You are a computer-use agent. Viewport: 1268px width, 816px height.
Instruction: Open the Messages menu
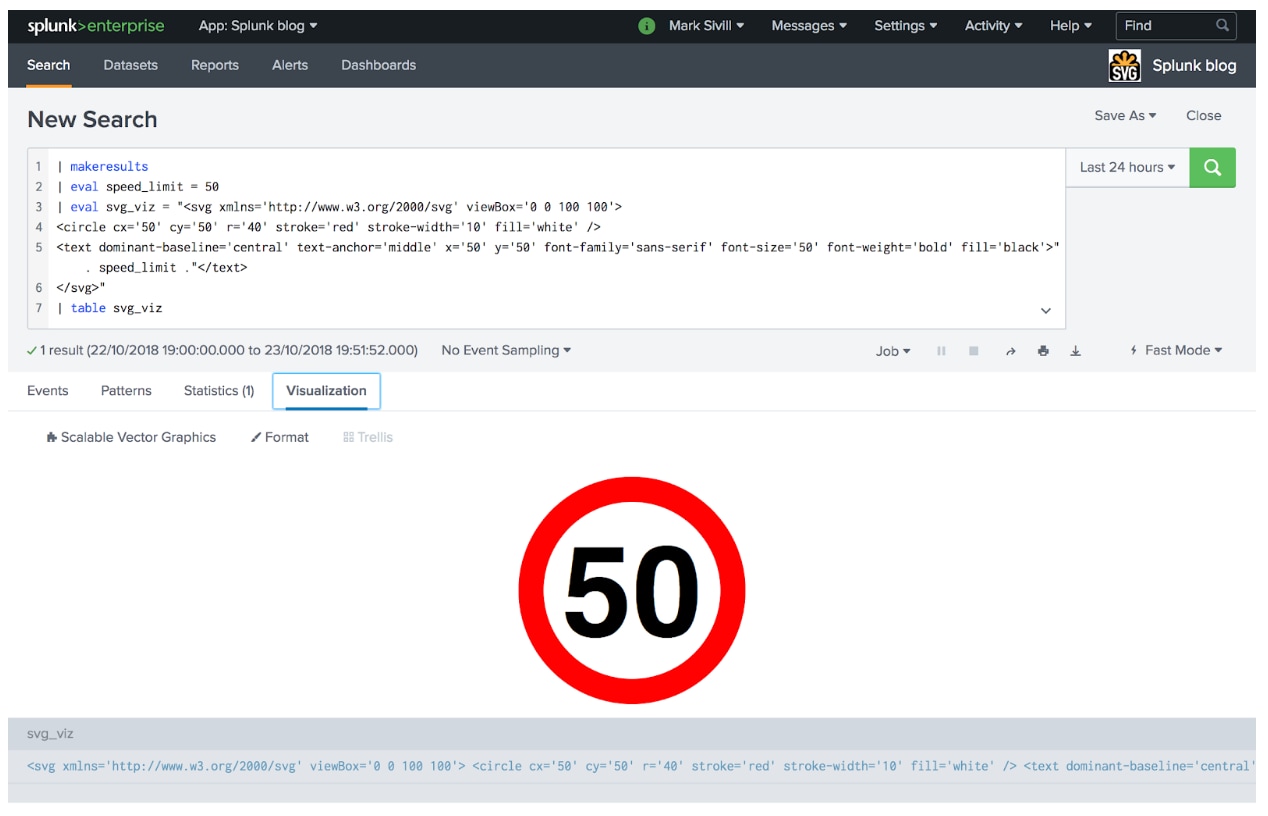coord(809,26)
